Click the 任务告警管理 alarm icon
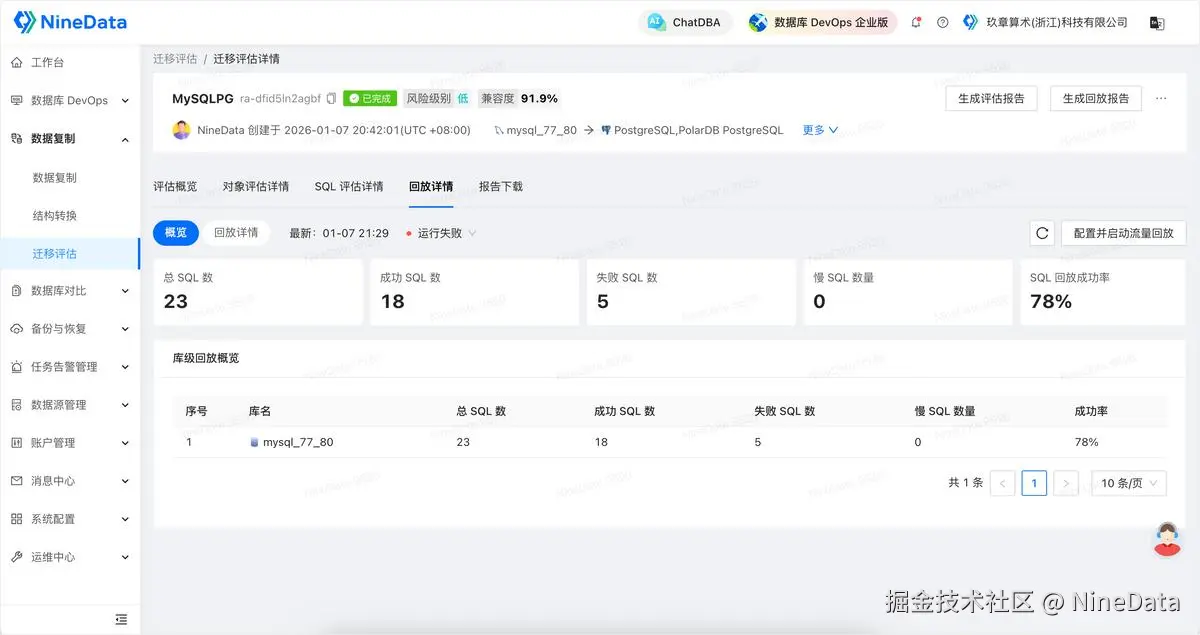1200x635 pixels. click(16, 367)
